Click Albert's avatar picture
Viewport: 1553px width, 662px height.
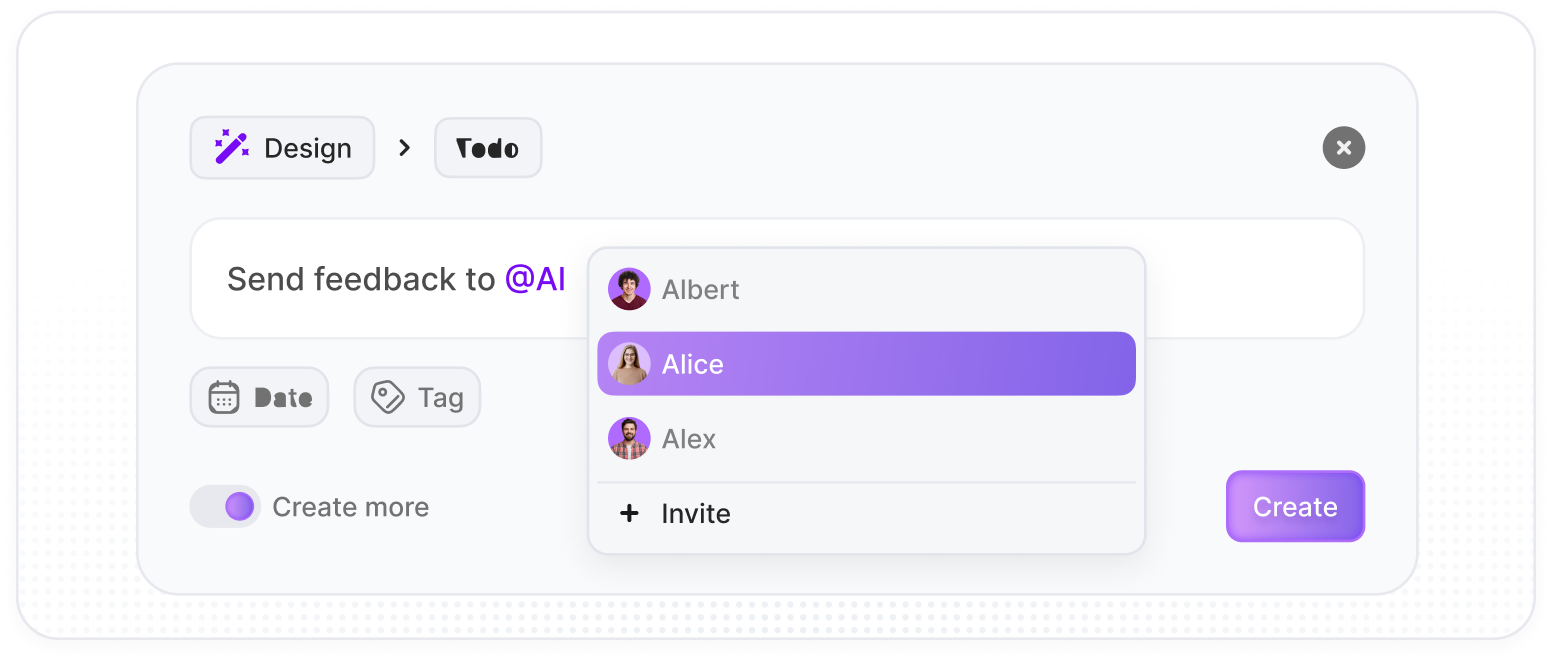coord(629,289)
